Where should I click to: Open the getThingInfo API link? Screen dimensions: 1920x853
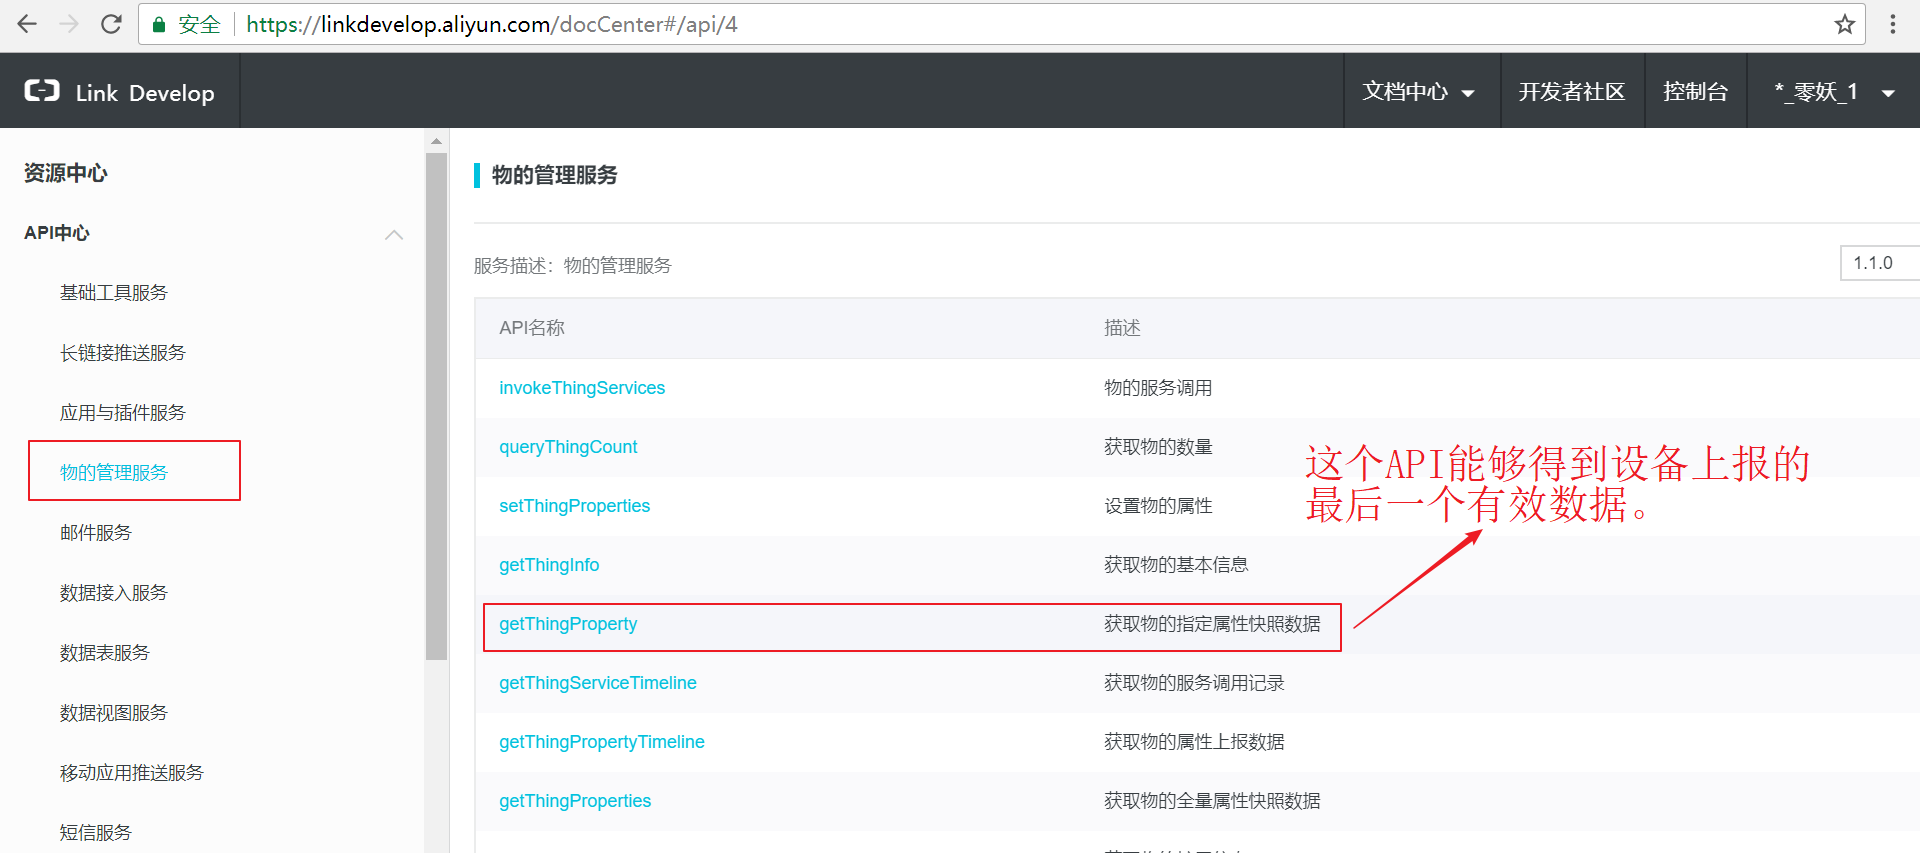coord(549,565)
